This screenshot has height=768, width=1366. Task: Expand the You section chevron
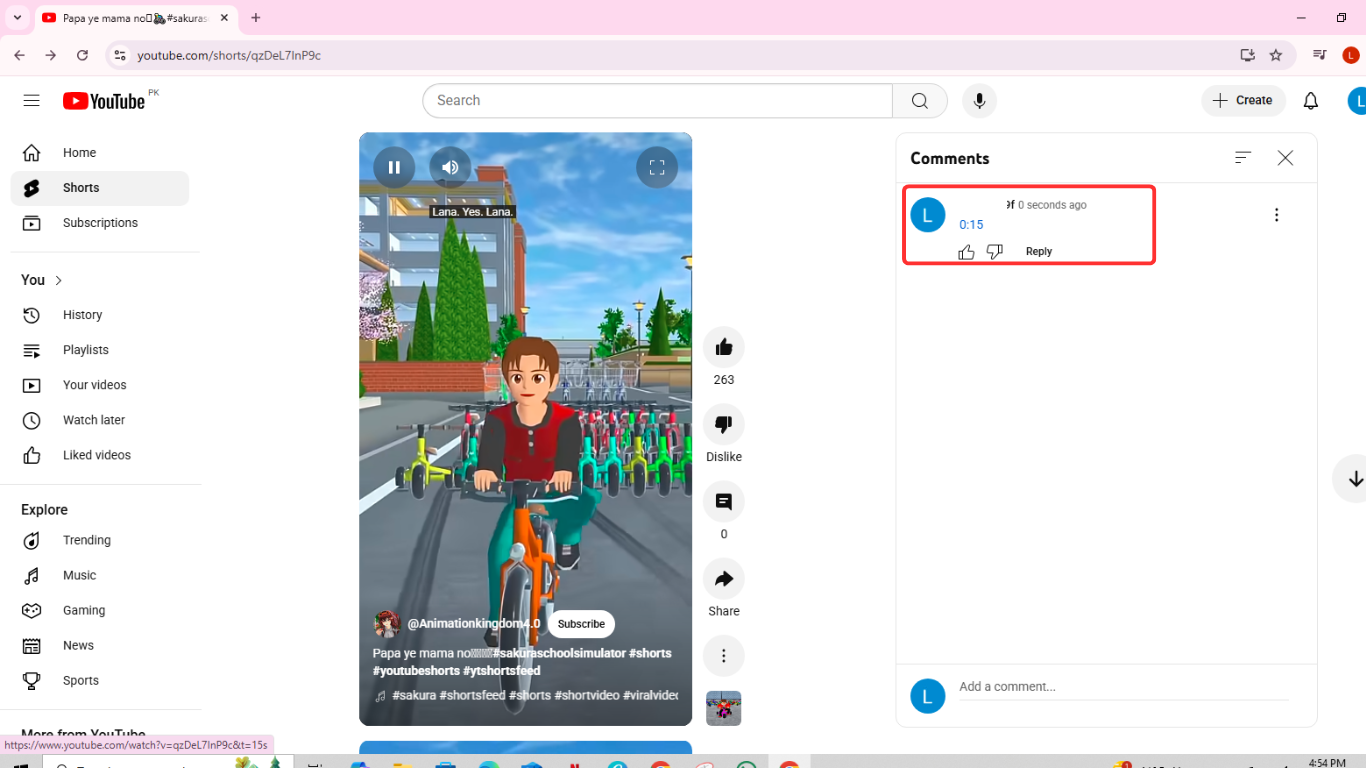pos(59,280)
